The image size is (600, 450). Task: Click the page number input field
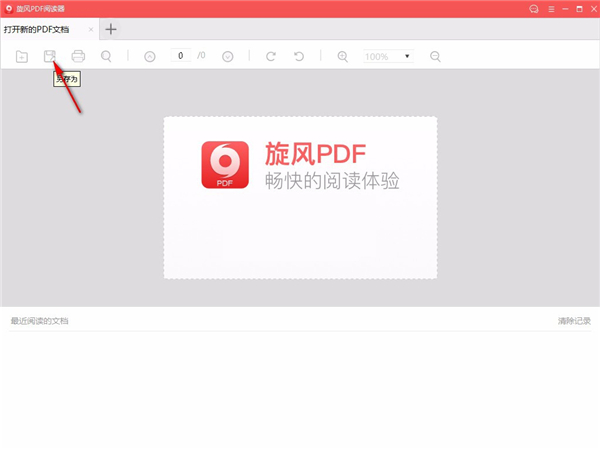pyautogui.click(x=181, y=56)
